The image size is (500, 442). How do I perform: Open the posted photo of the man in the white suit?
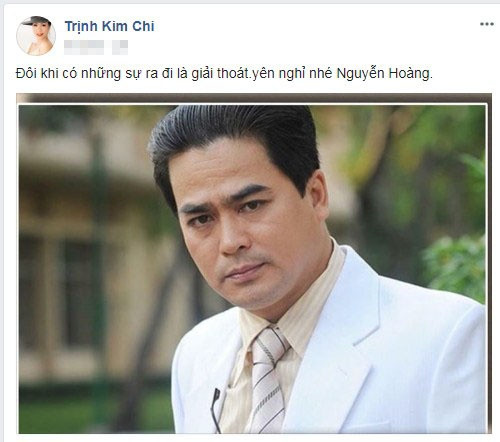click(x=254, y=264)
